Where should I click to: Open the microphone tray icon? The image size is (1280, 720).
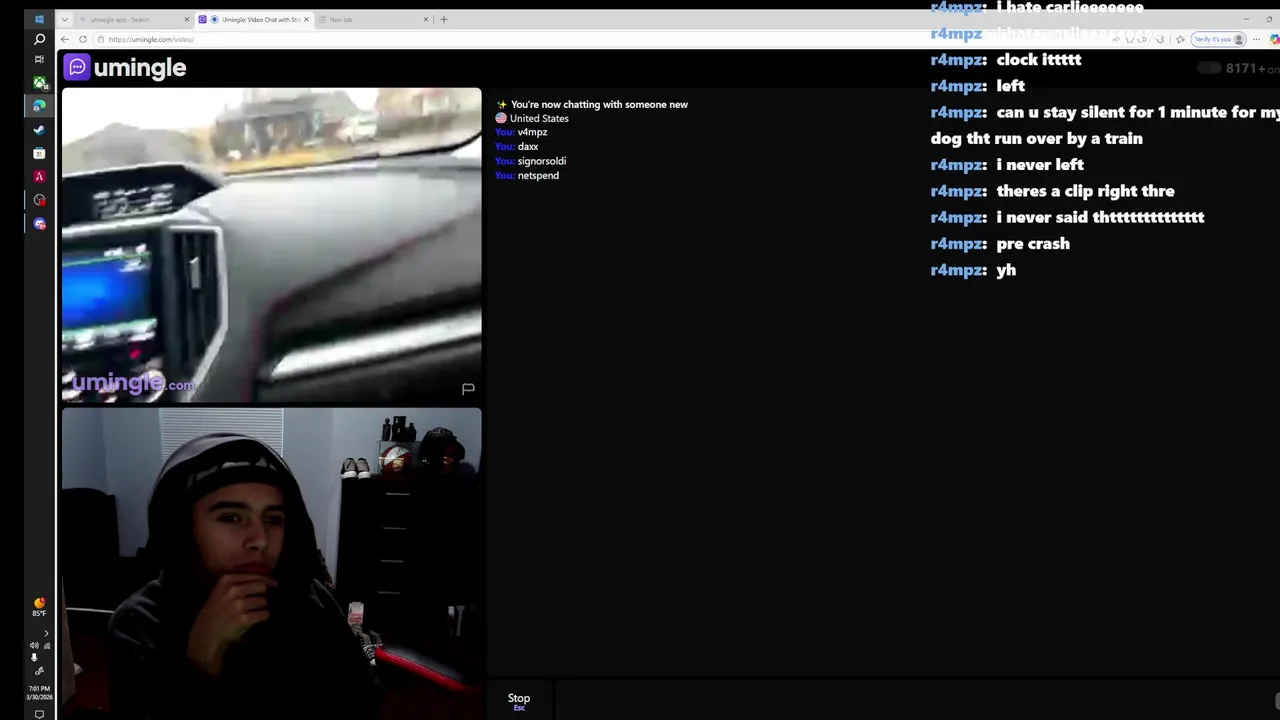pos(34,658)
